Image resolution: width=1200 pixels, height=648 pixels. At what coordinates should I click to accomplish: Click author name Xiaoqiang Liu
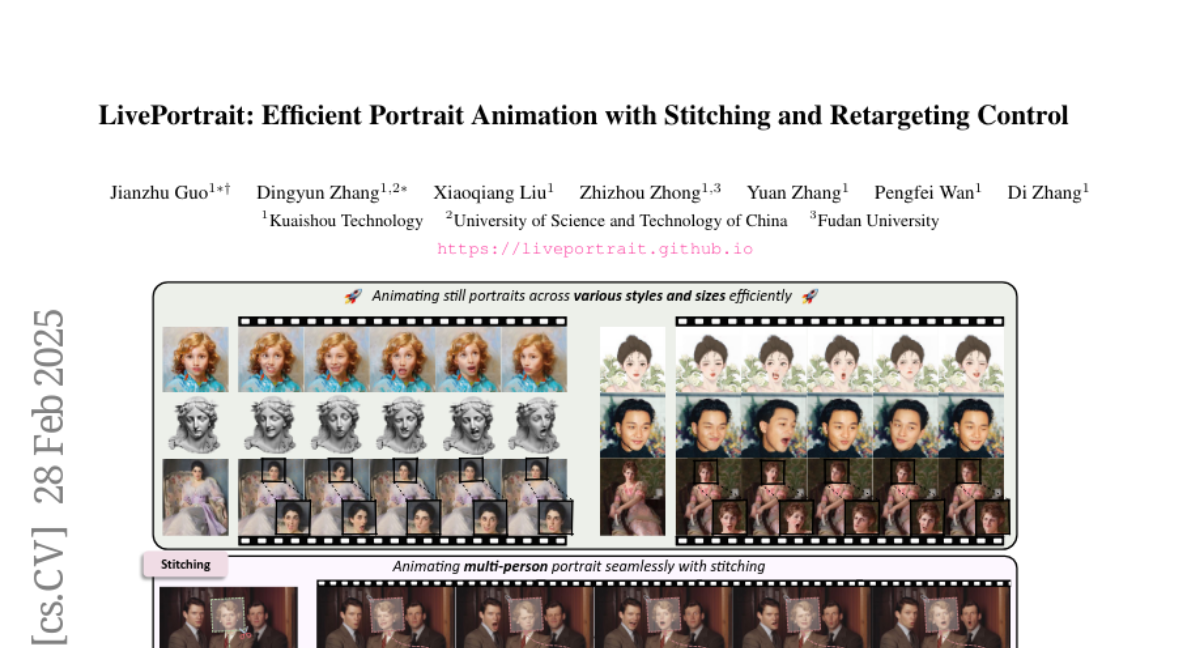491,193
